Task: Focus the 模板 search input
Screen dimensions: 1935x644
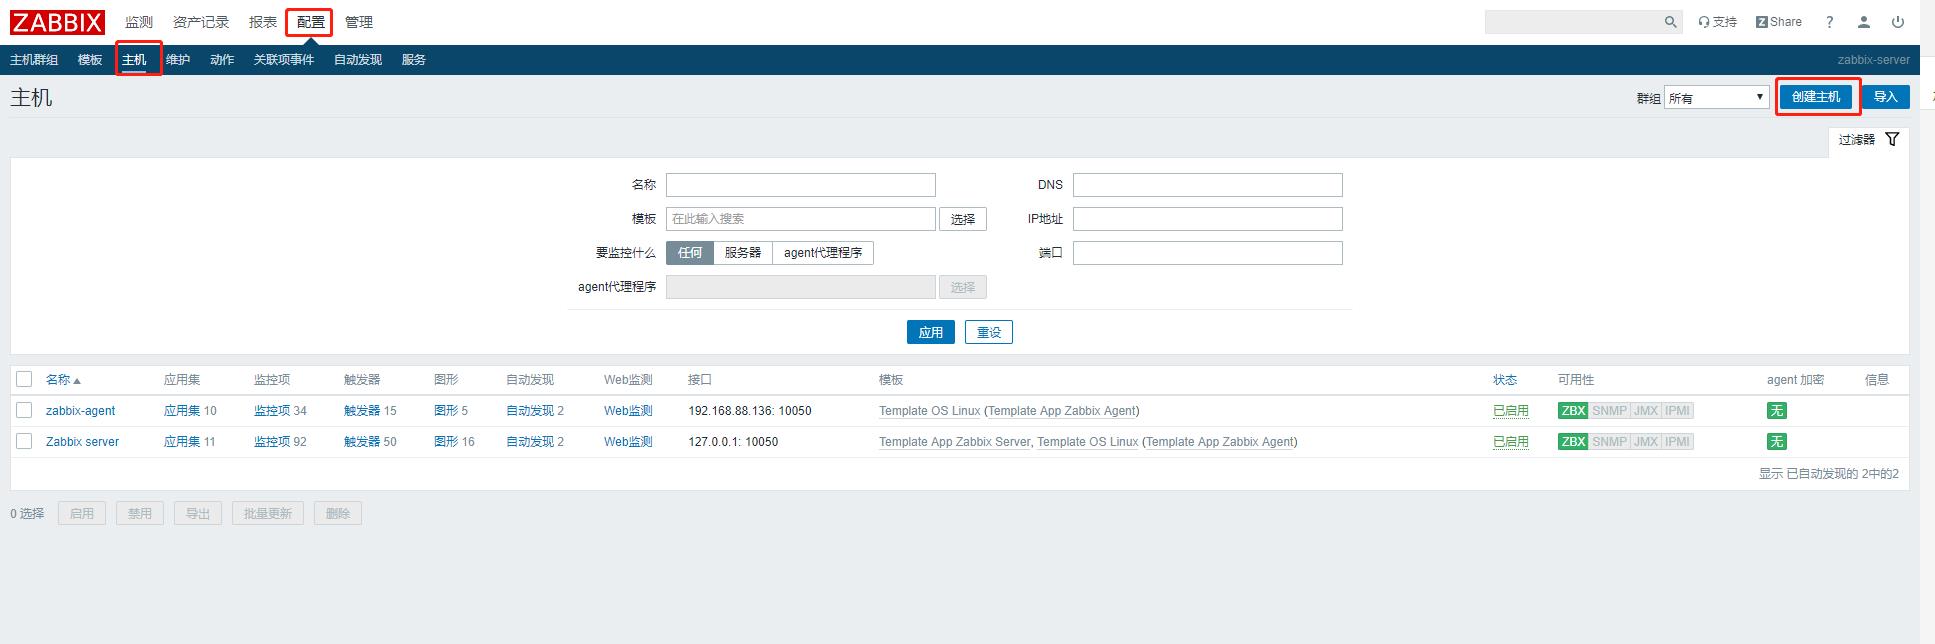Action: 801,219
